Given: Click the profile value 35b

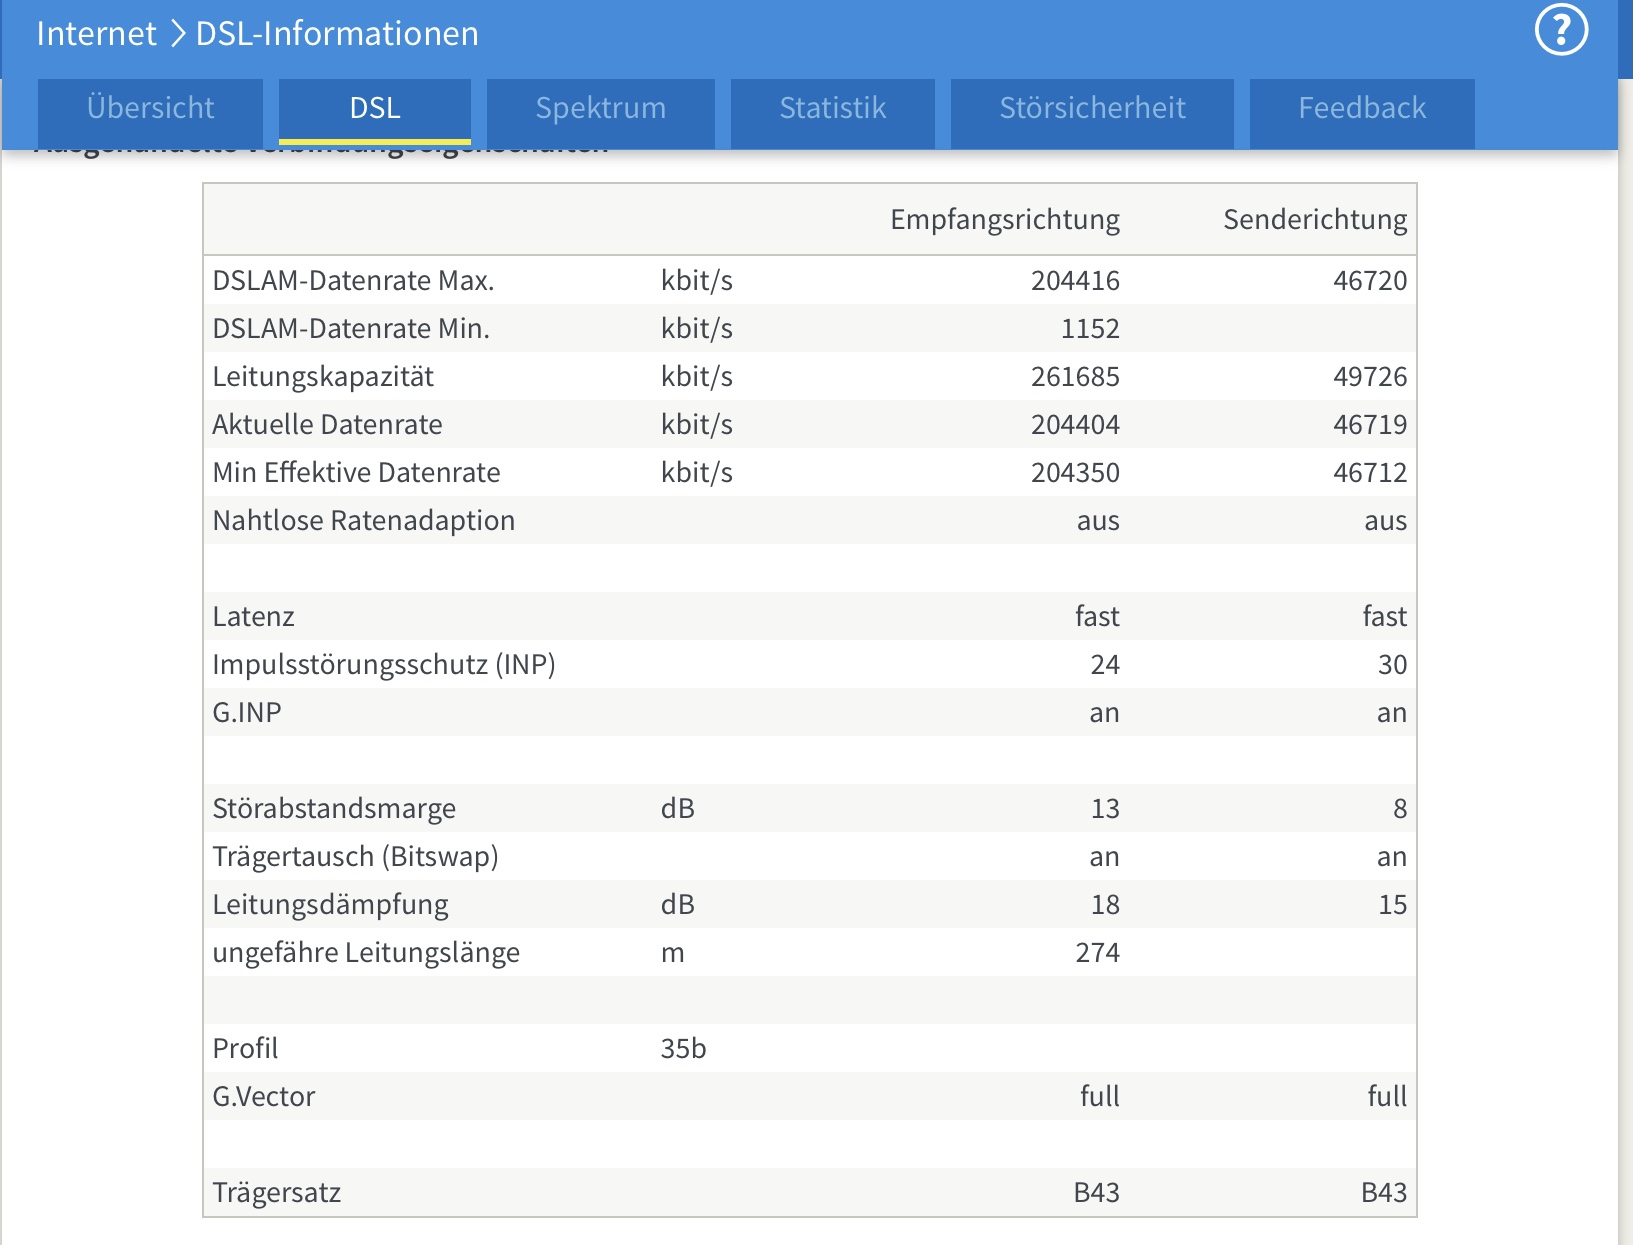Looking at the screenshot, I should [683, 1049].
